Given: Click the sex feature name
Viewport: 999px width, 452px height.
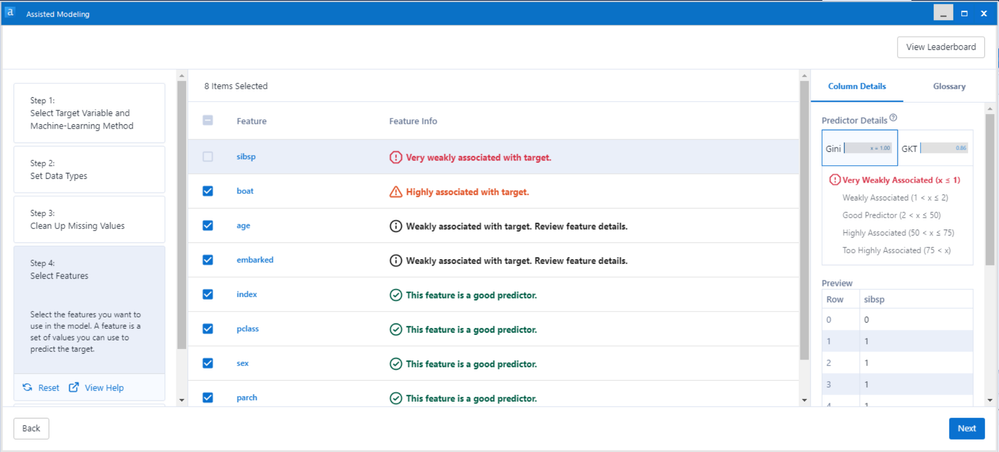Looking at the screenshot, I should (x=242, y=363).
